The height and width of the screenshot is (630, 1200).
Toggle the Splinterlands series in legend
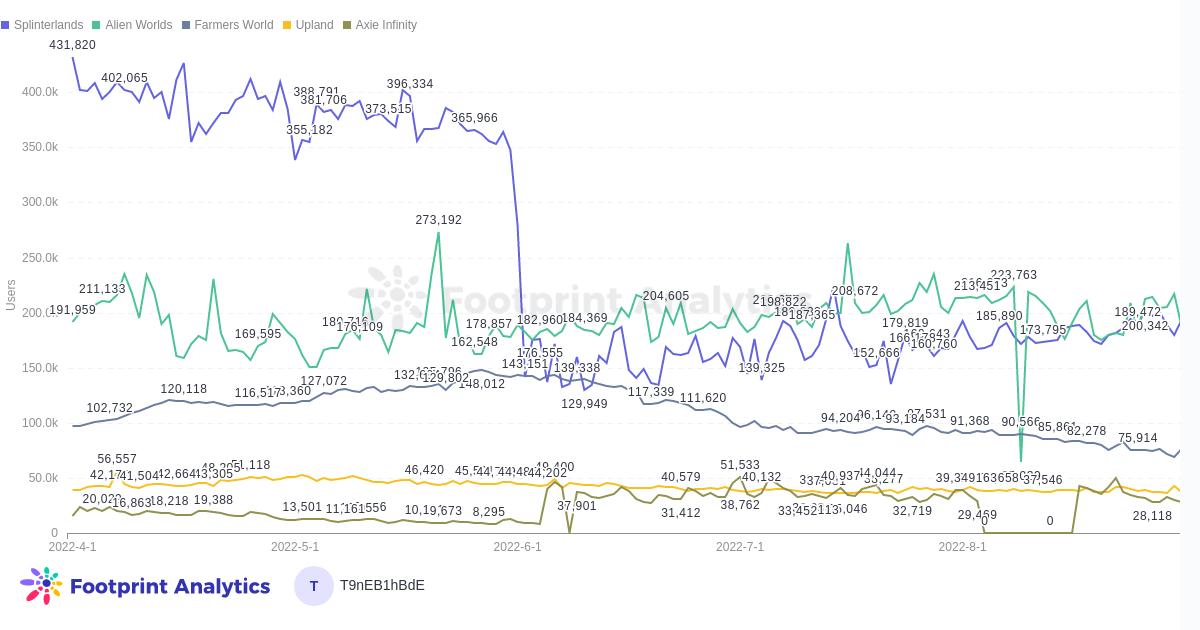coord(48,25)
